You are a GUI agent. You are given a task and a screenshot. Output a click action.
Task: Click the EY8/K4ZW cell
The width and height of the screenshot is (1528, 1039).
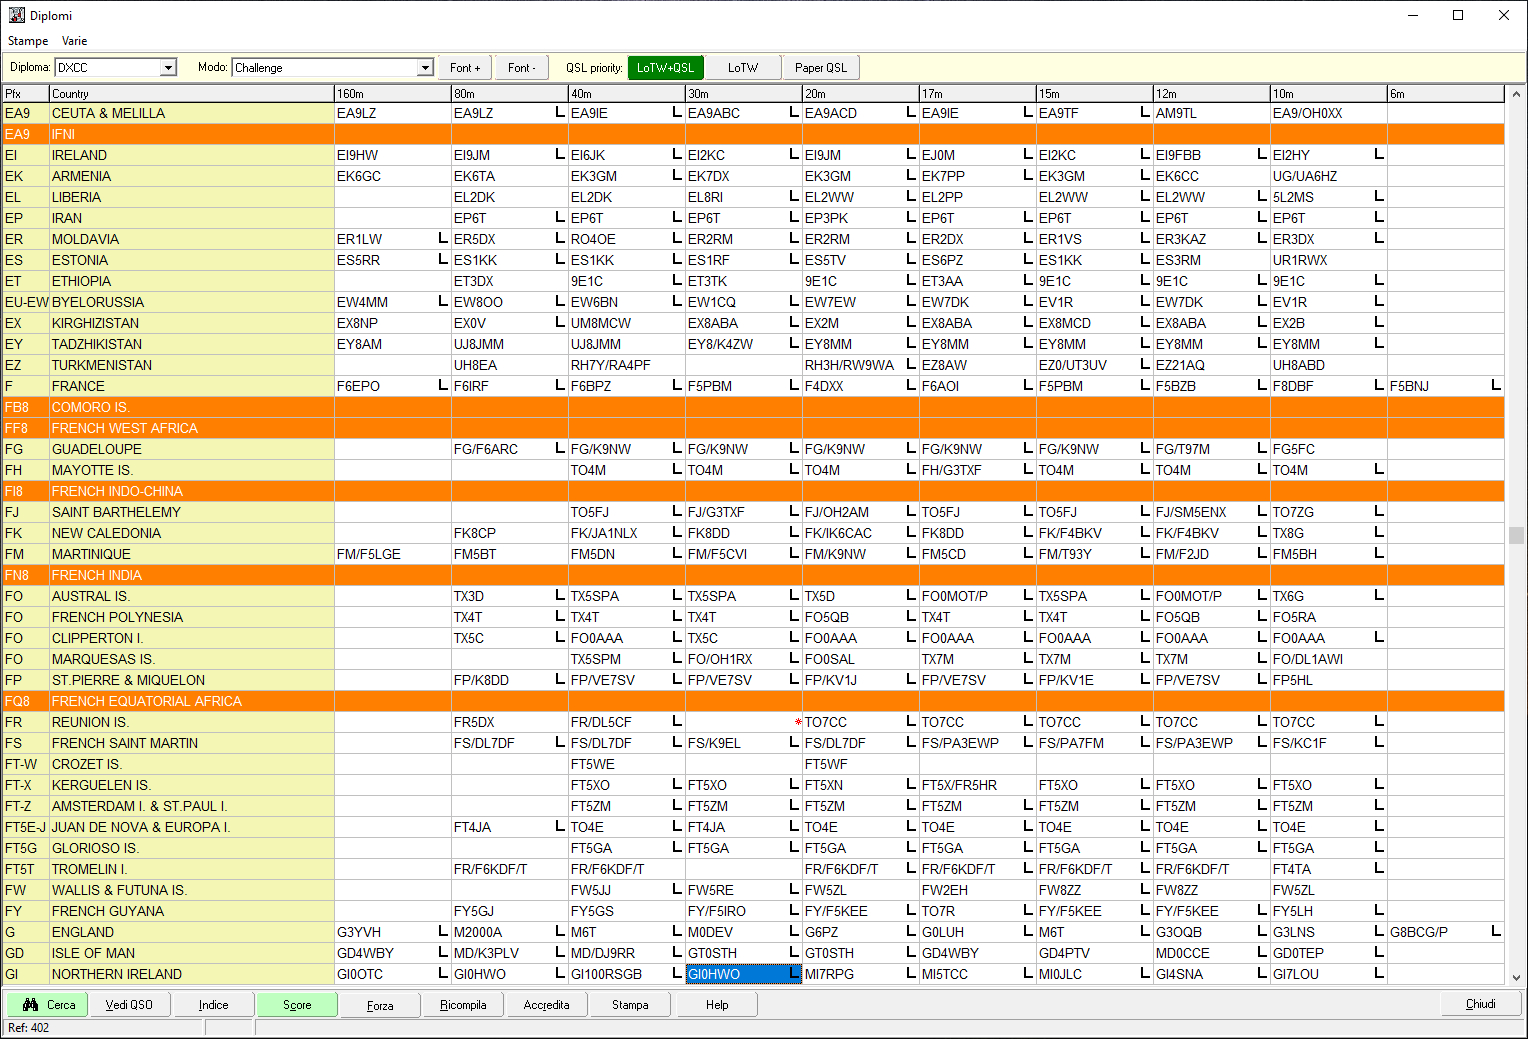pyautogui.click(x=743, y=344)
